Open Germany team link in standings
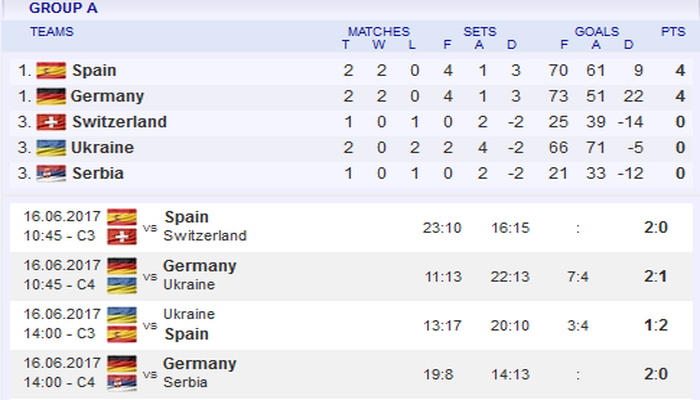 point(107,96)
